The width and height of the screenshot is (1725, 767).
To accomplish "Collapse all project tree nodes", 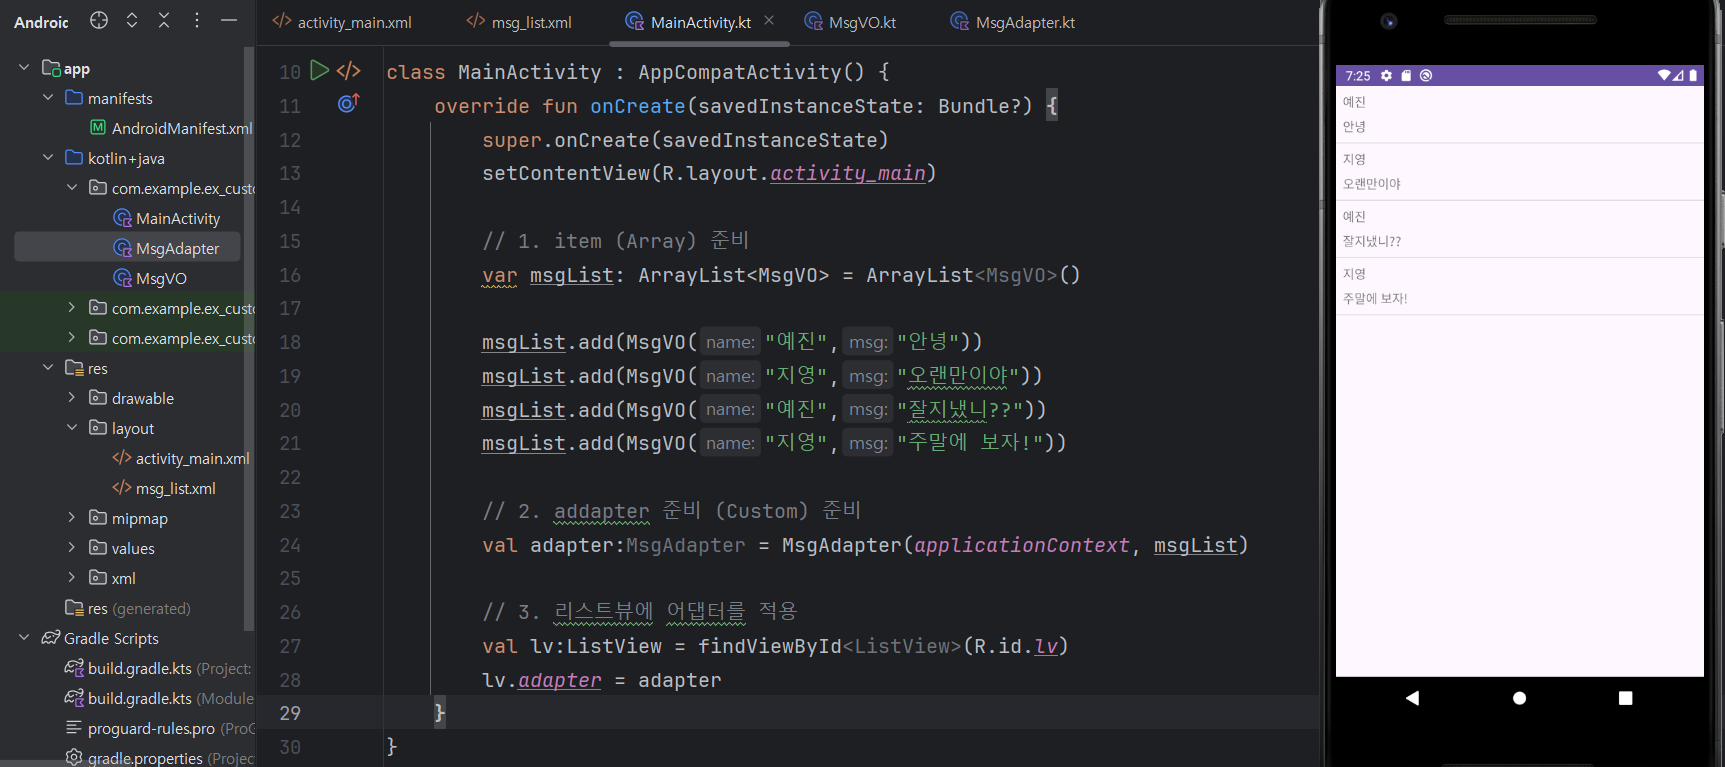I will [x=164, y=20].
